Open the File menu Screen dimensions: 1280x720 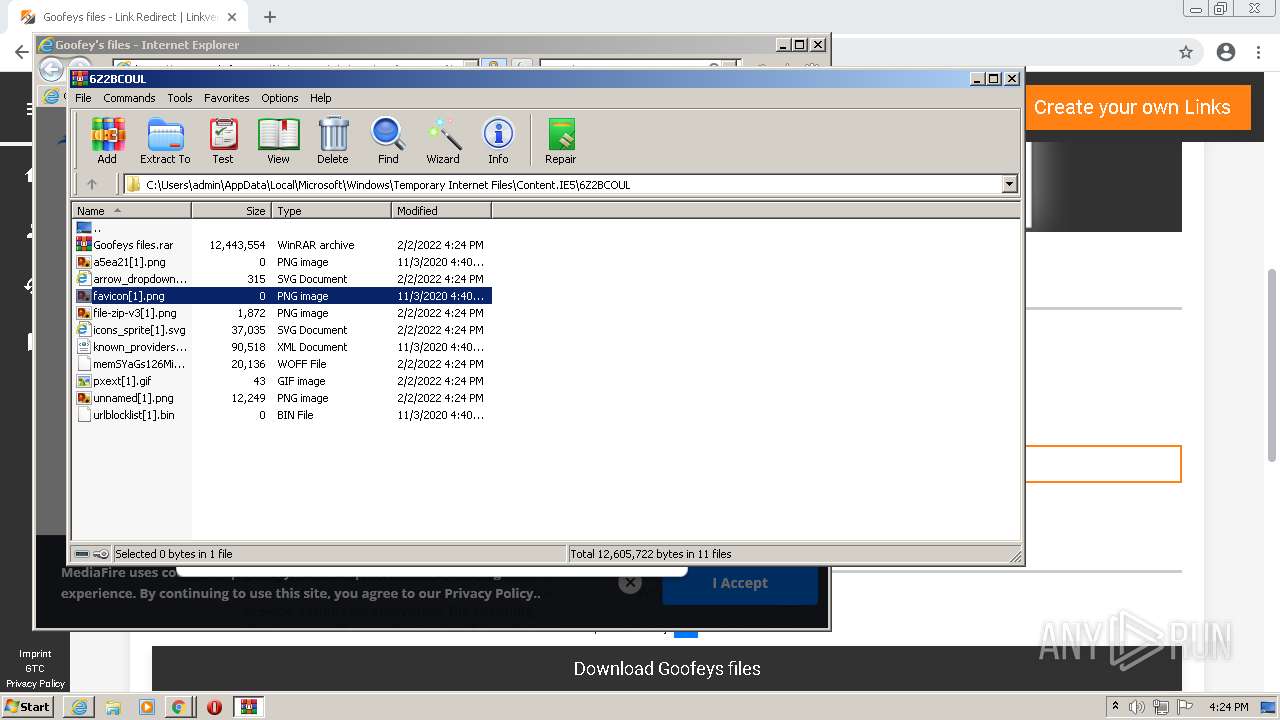pyautogui.click(x=83, y=98)
